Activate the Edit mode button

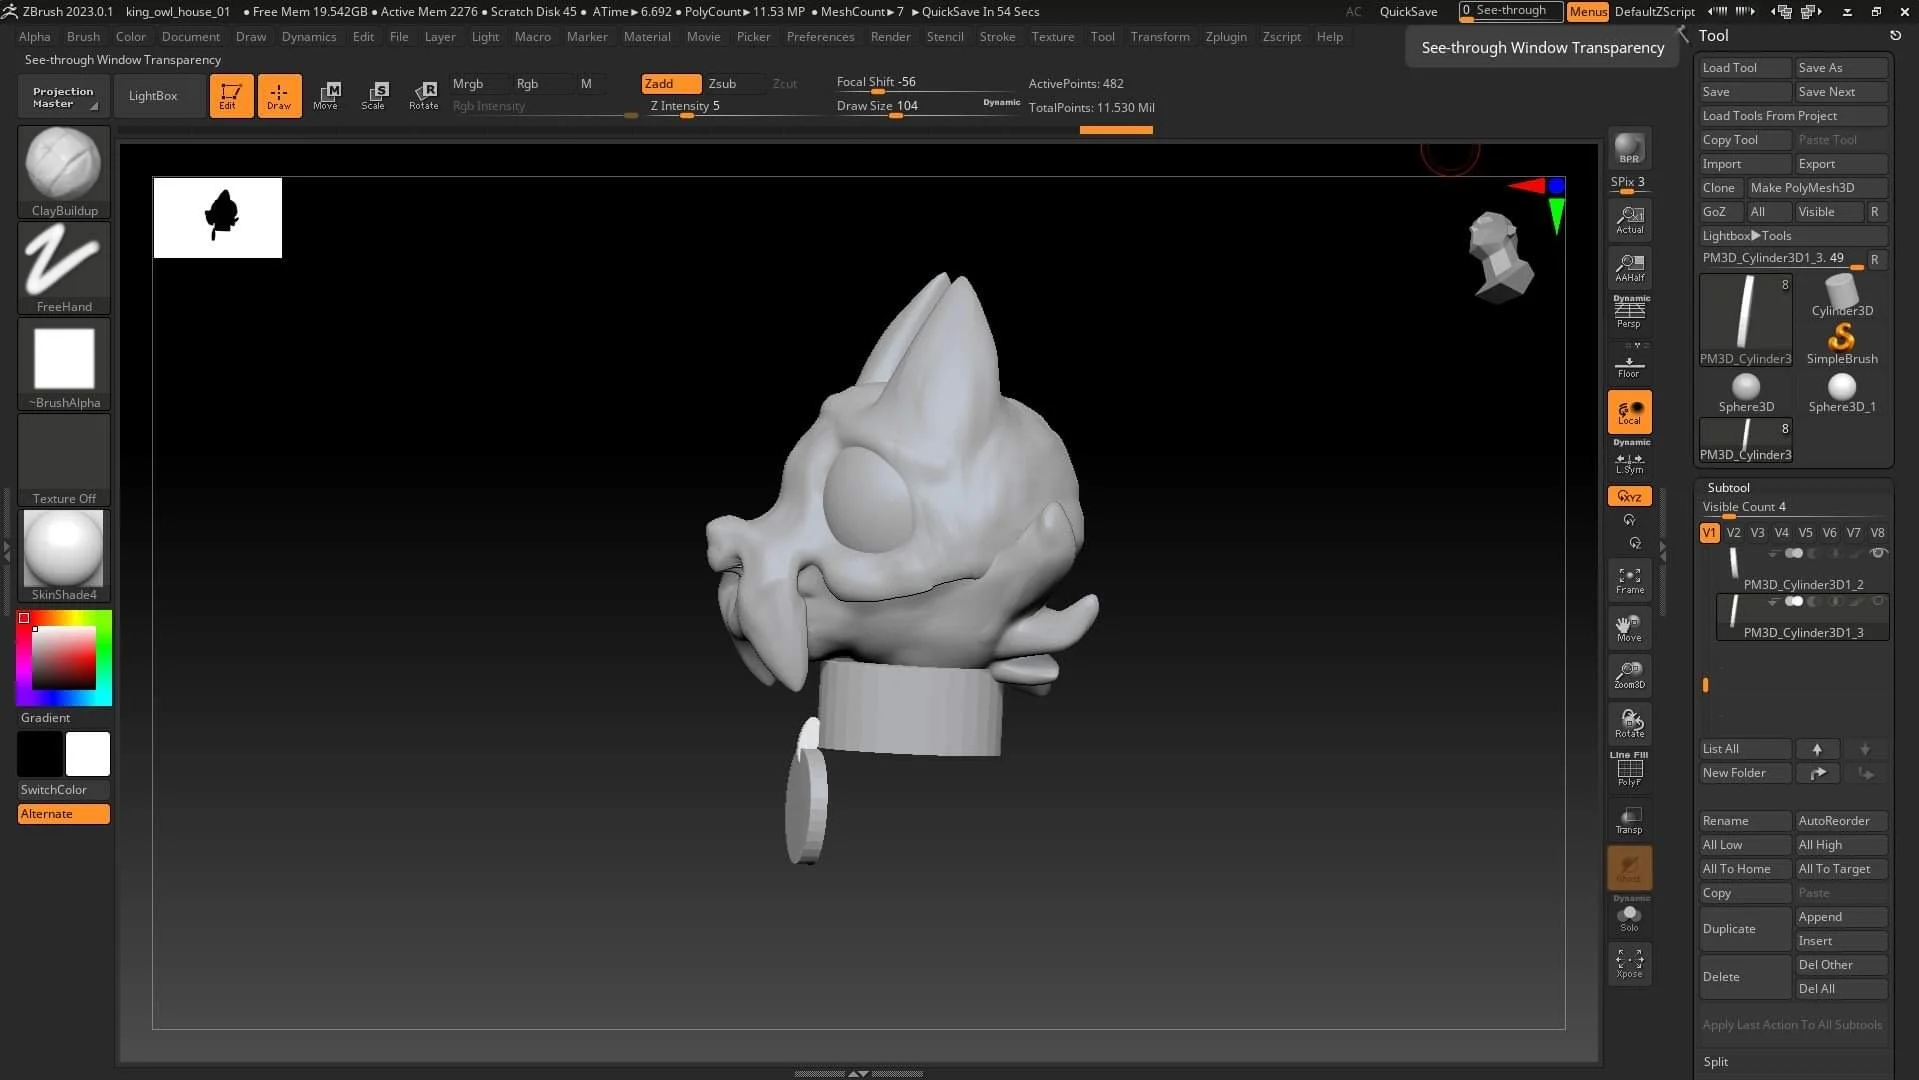click(231, 96)
